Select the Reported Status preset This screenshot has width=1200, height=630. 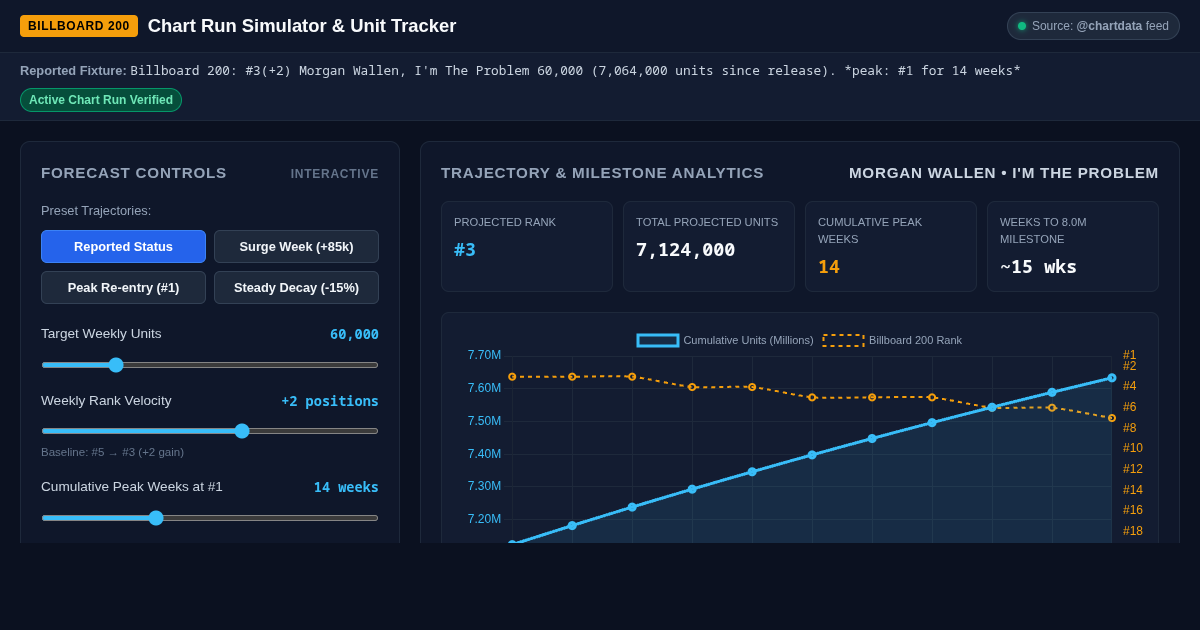point(123,247)
